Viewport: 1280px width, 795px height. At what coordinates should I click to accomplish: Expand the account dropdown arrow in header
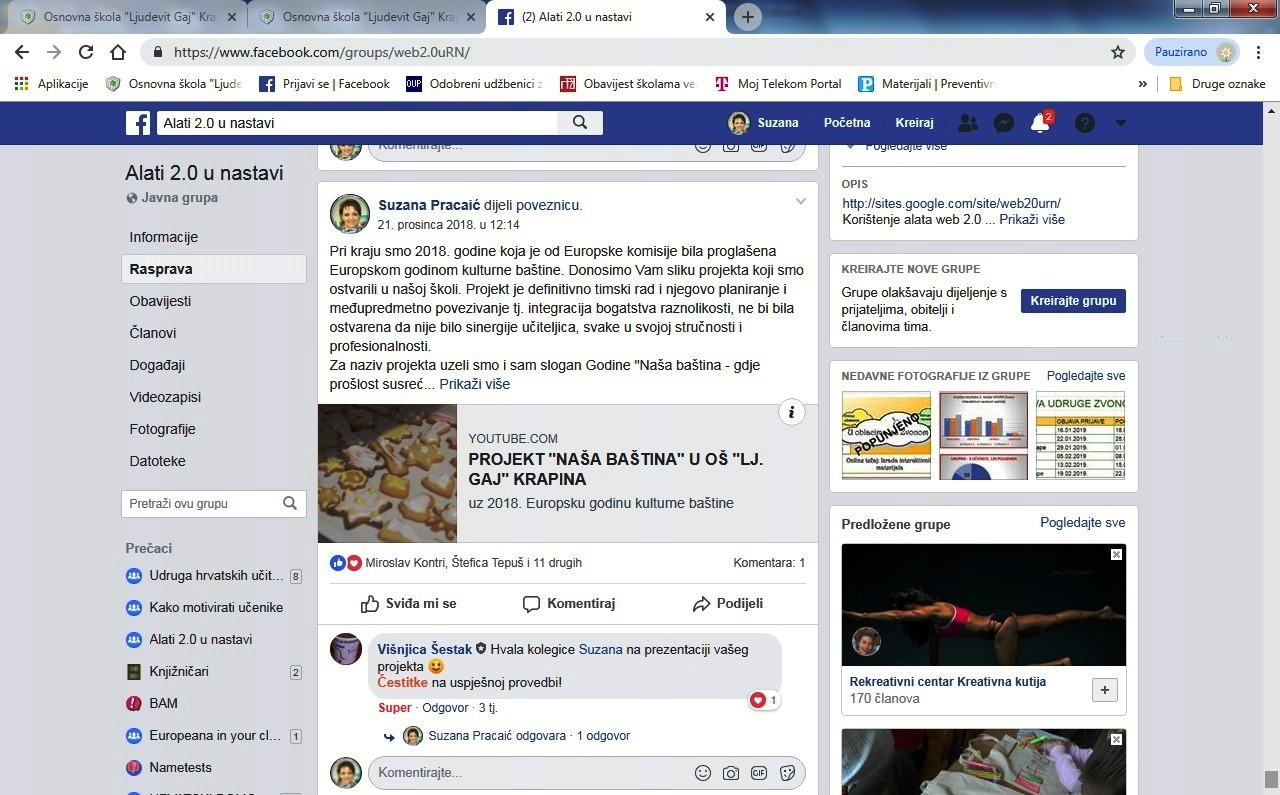pos(1121,123)
